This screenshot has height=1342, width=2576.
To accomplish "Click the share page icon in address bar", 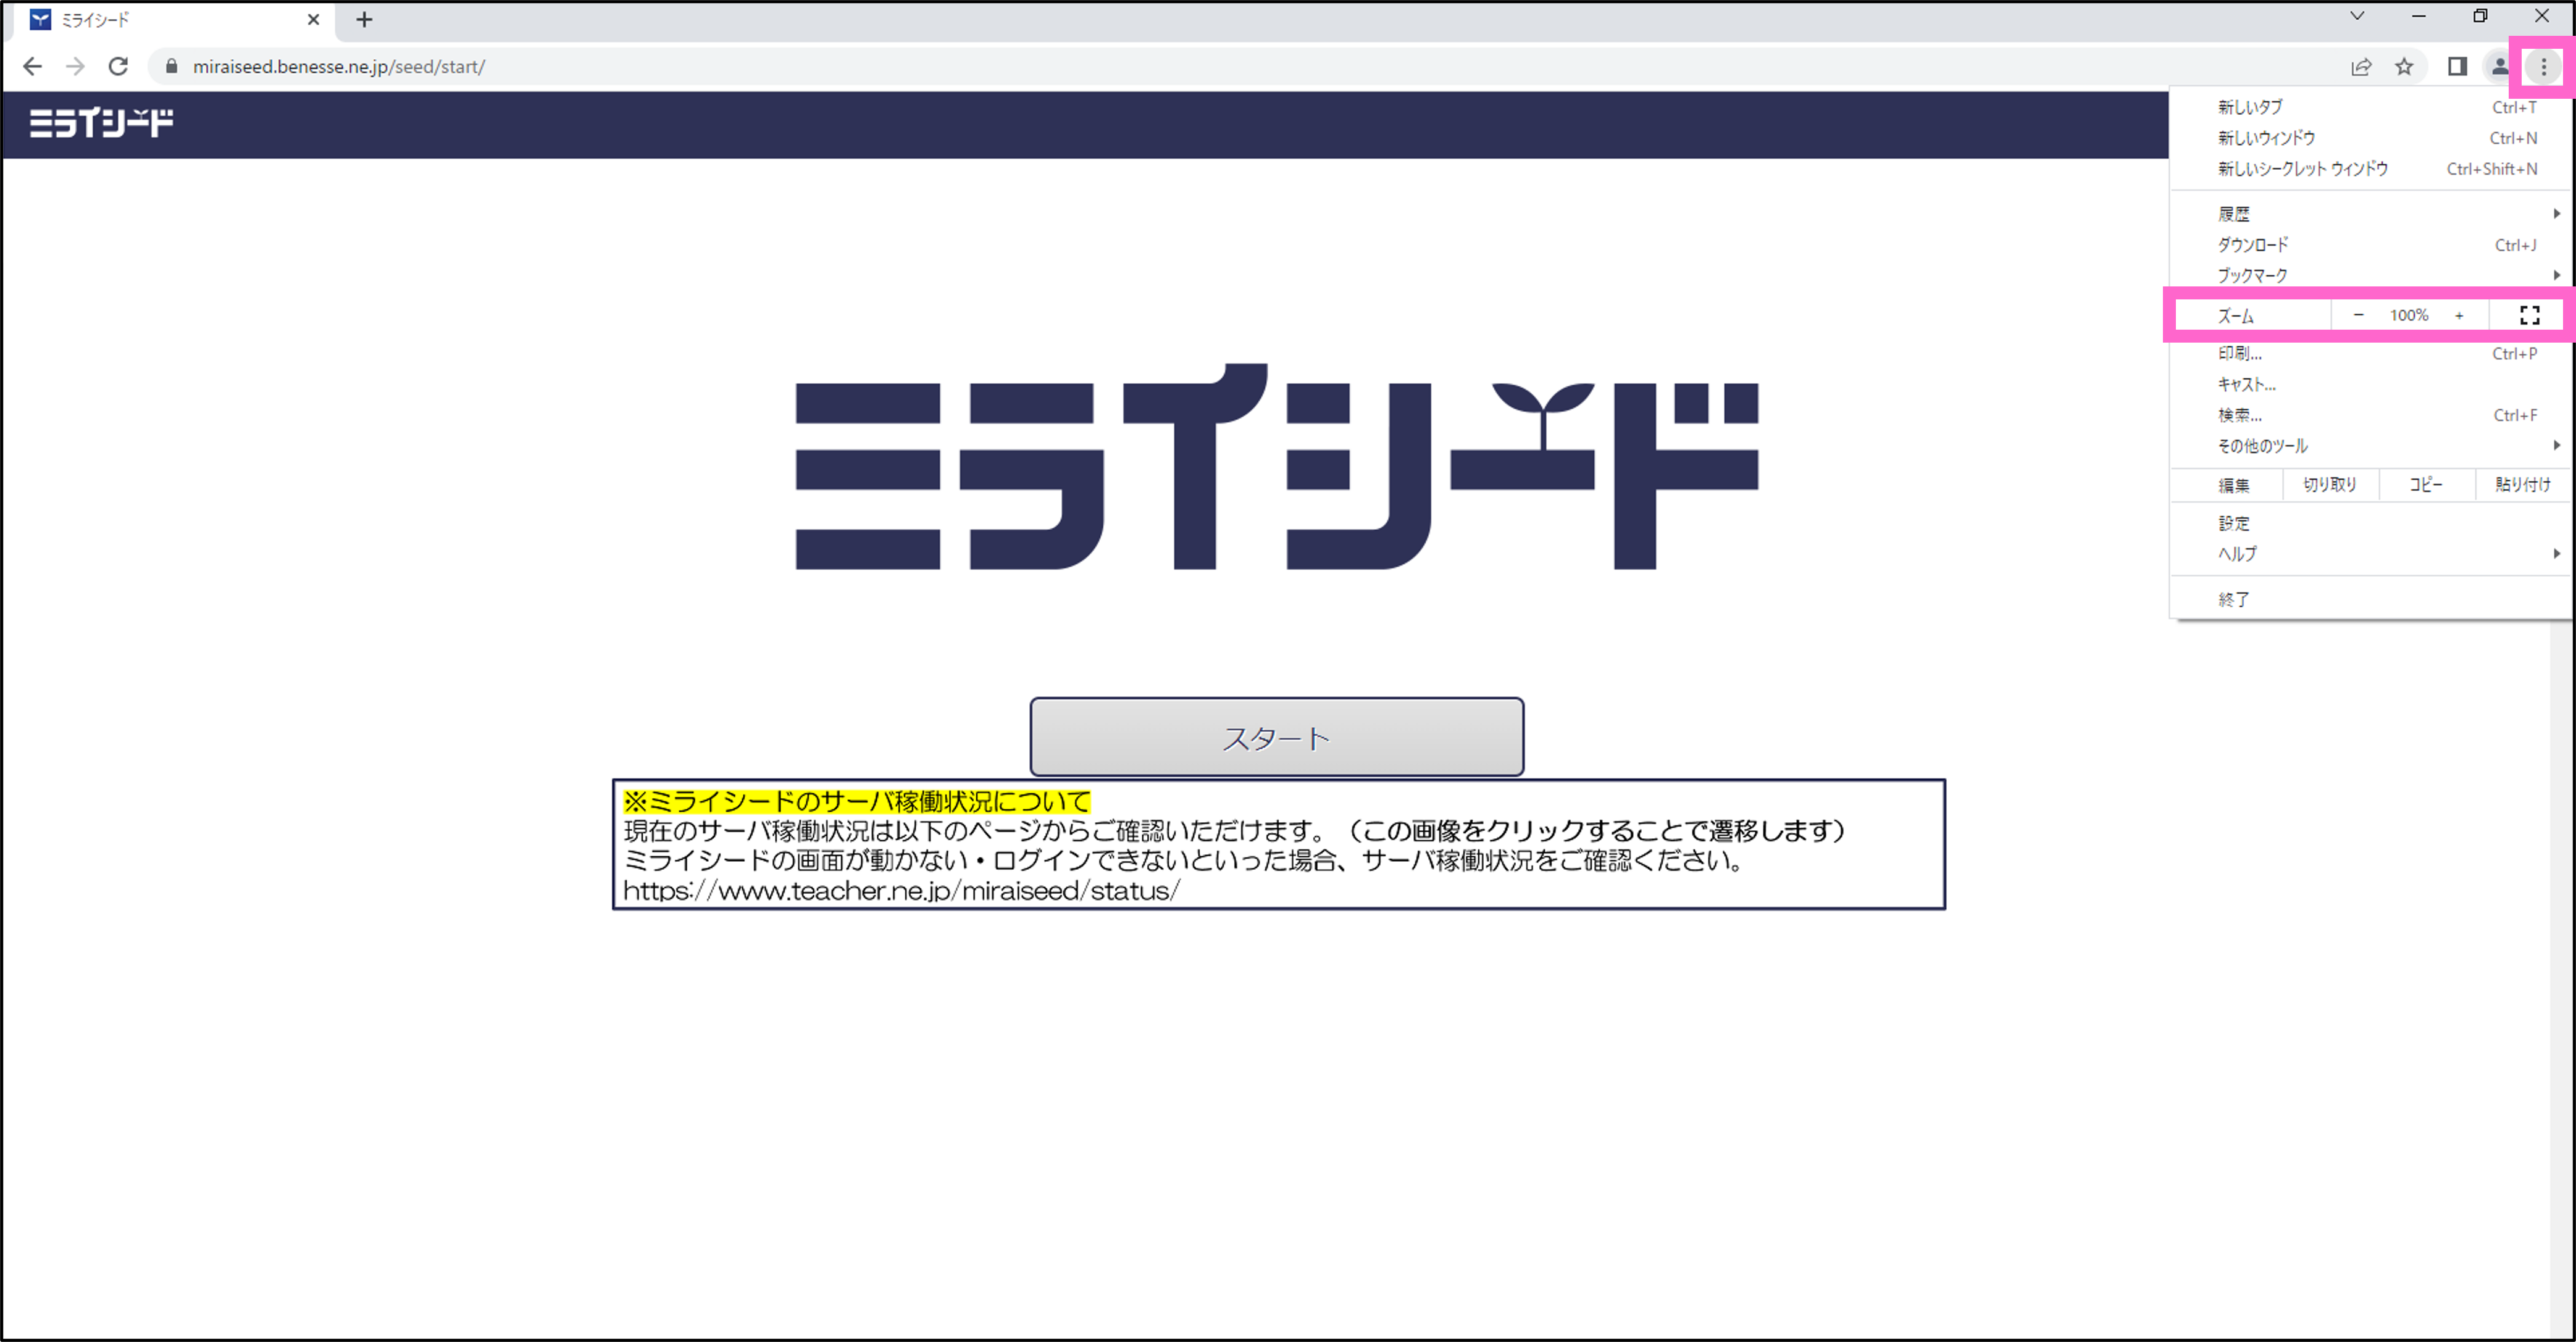I will click(2361, 67).
